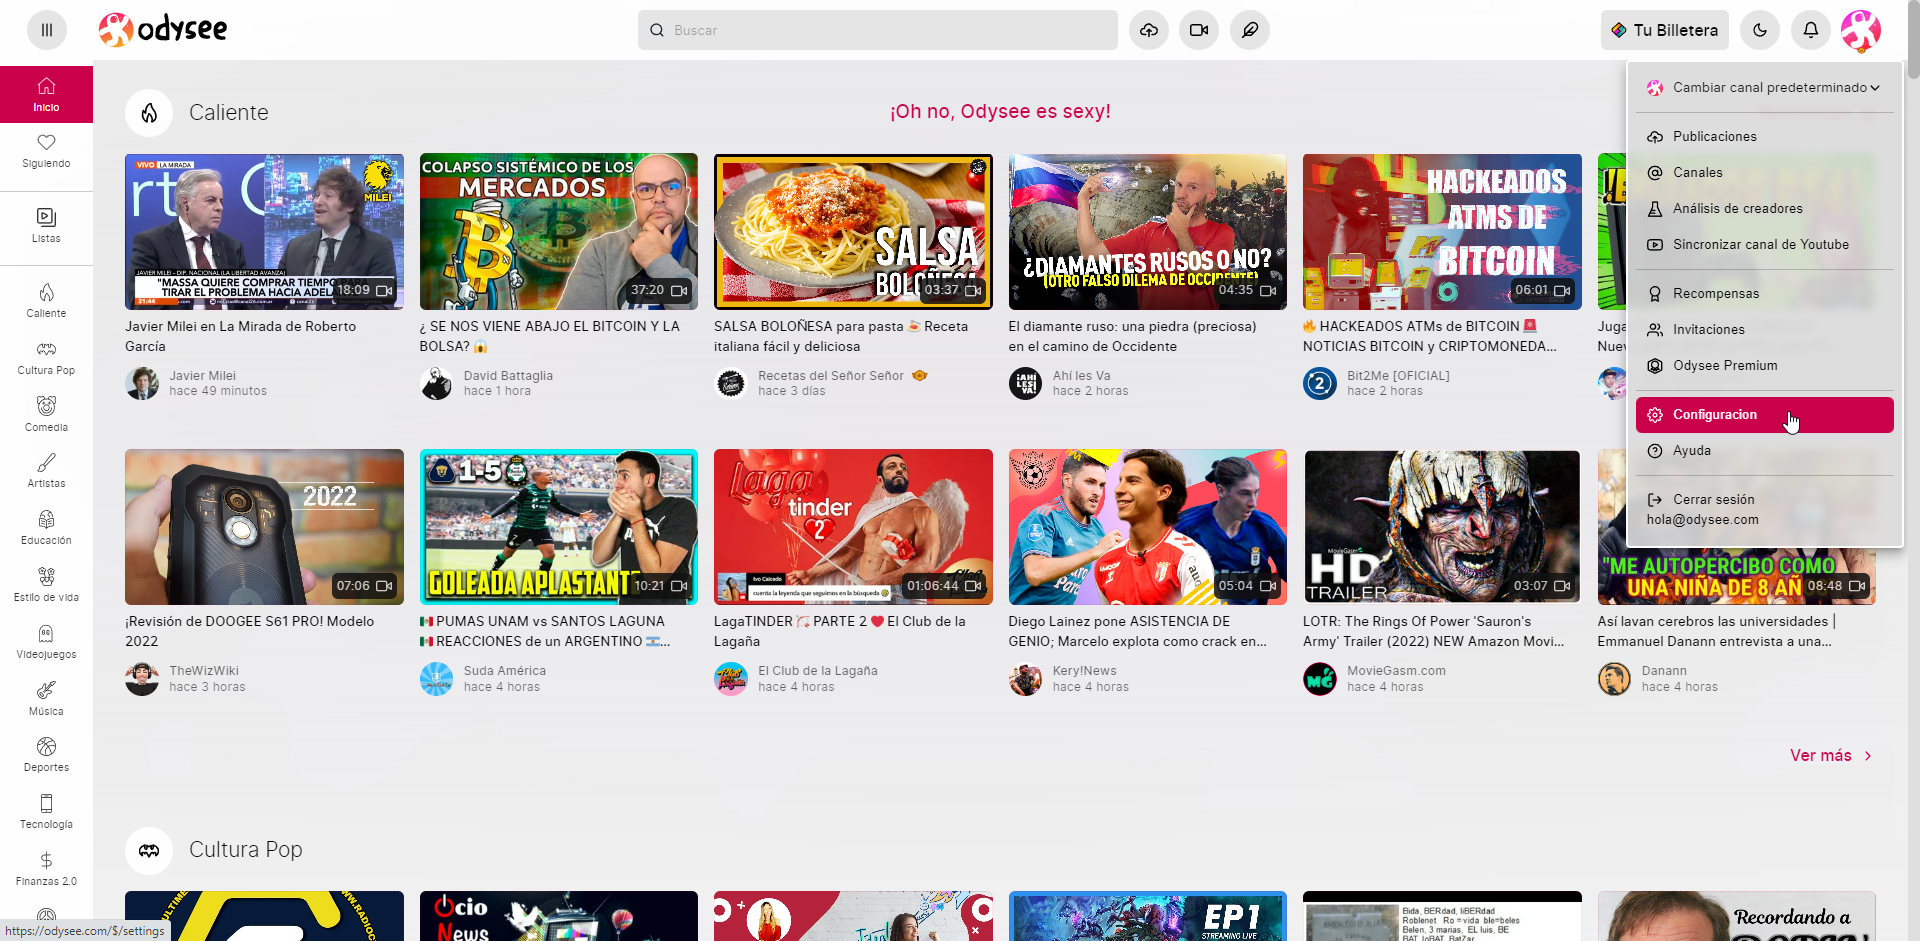1920x941 pixels.
Task: Click the Cultura Pop section icon
Action: click(x=149, y=850)
